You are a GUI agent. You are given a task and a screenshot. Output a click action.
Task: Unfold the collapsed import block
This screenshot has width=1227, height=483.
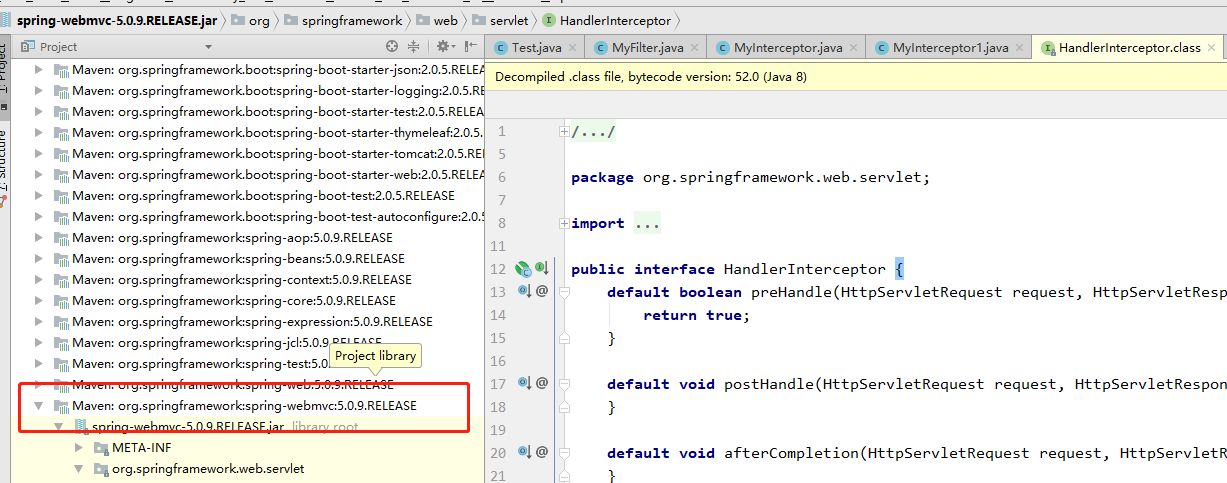coord(564,223)
